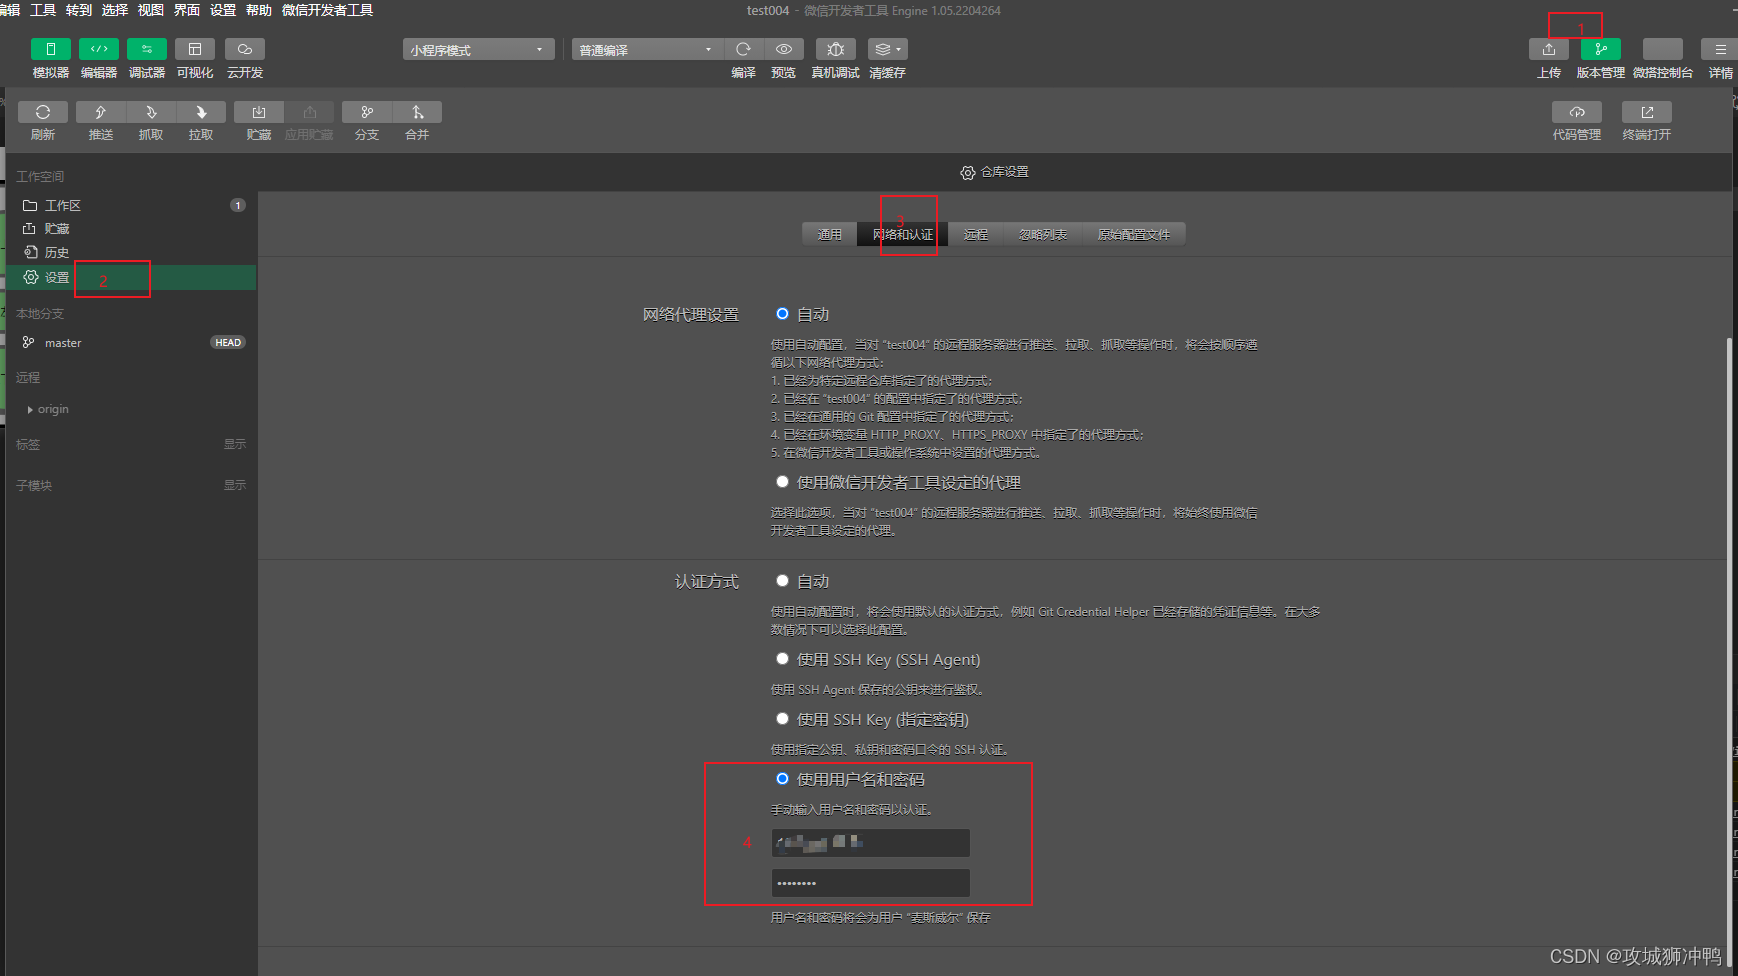
Task: Open the 工具 menu
Action: coord(43,10)
